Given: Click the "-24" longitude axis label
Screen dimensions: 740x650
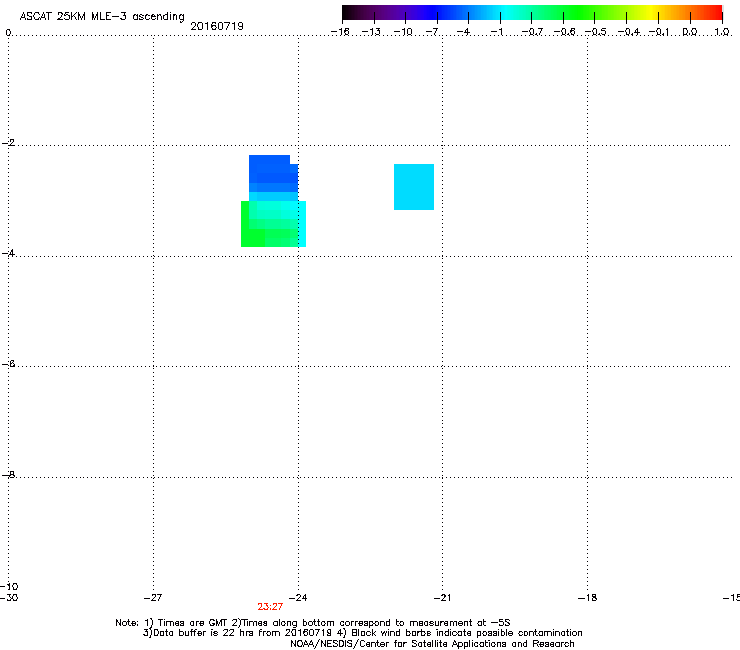Looking at the screenshot, I should [x=298, y=598].
